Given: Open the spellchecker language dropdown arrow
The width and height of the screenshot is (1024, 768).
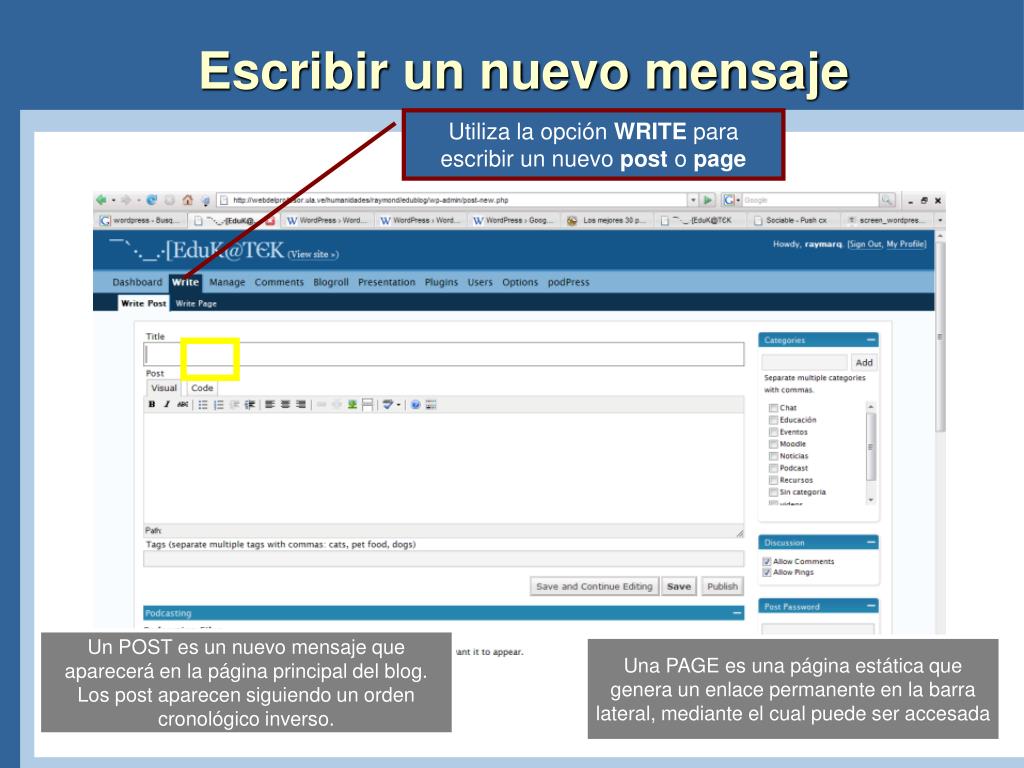Looking at the screenshot, I should pos(398,405).
